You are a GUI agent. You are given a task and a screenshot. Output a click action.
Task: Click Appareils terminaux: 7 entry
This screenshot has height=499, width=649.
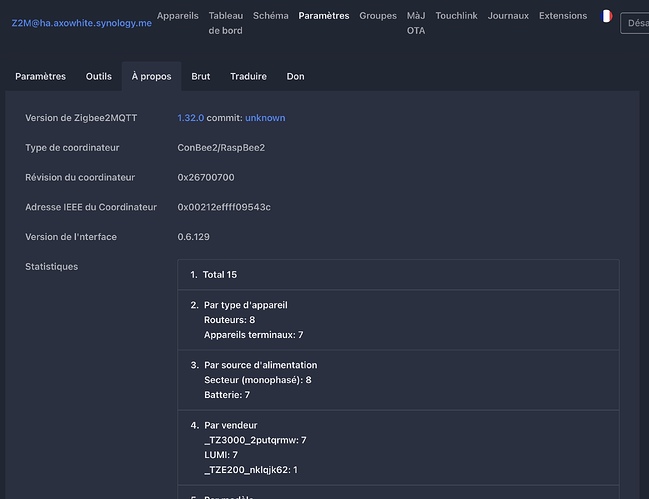pyautogui.click(x=254, y=335)
